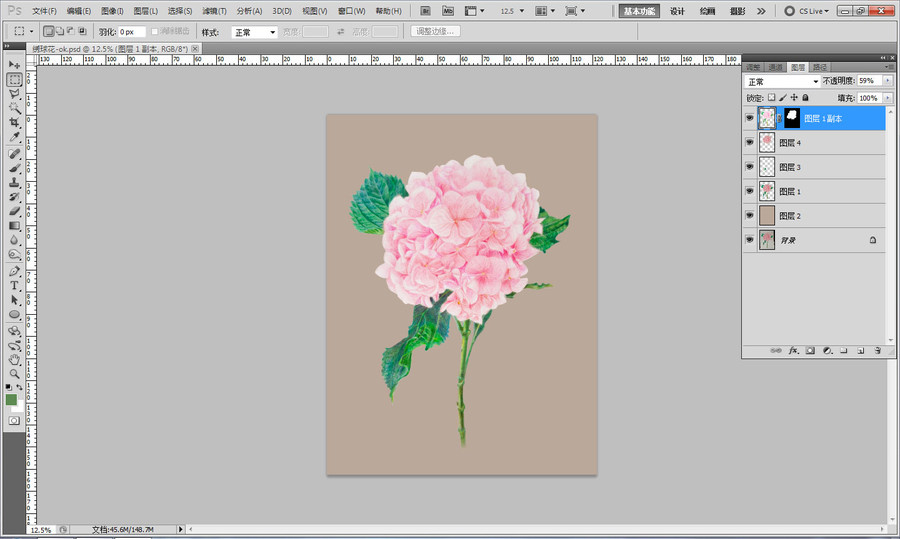900x539 pixels.
Task: Switch to the 绘画 workspace
Action: tap(708, 11)
